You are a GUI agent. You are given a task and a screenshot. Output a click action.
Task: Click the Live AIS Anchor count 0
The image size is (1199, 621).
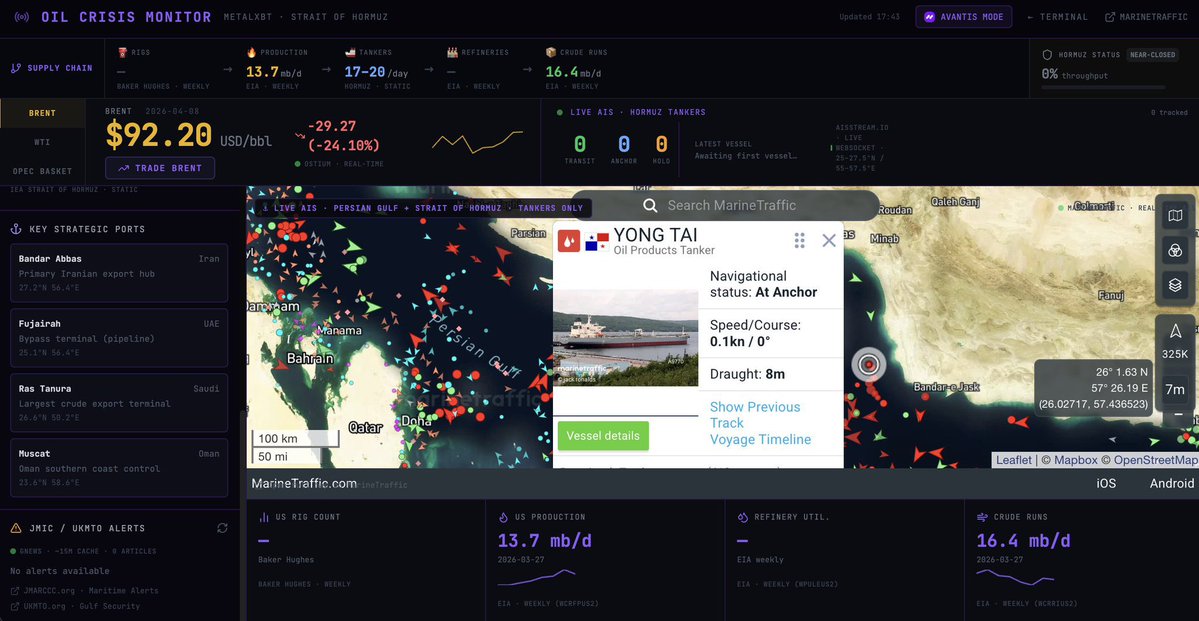[x=624, y=143]
